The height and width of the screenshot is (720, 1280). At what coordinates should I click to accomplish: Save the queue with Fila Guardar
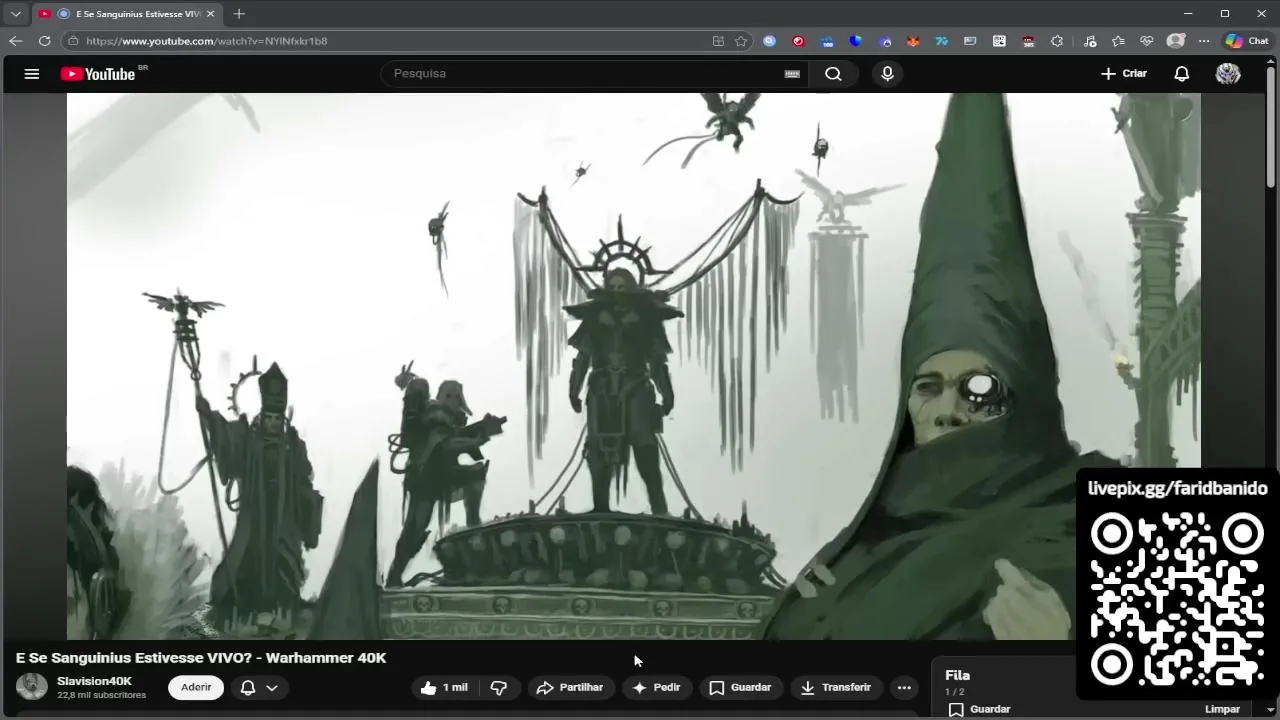(x=979, y=709)
